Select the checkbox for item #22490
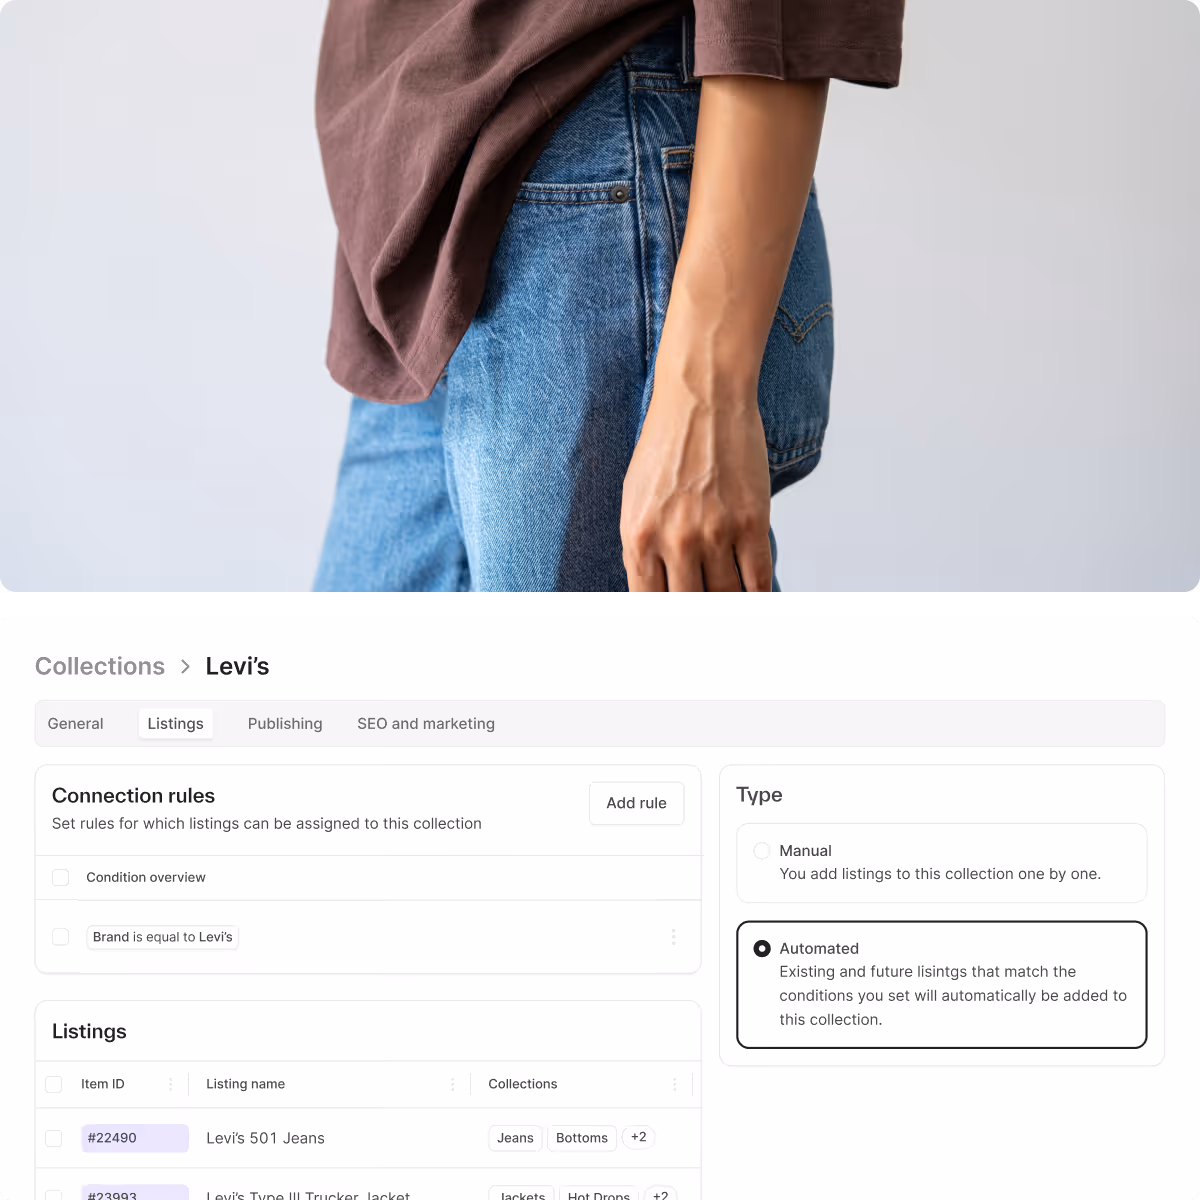This screenshot has height=1200, width=1200. coord(54,1138)
